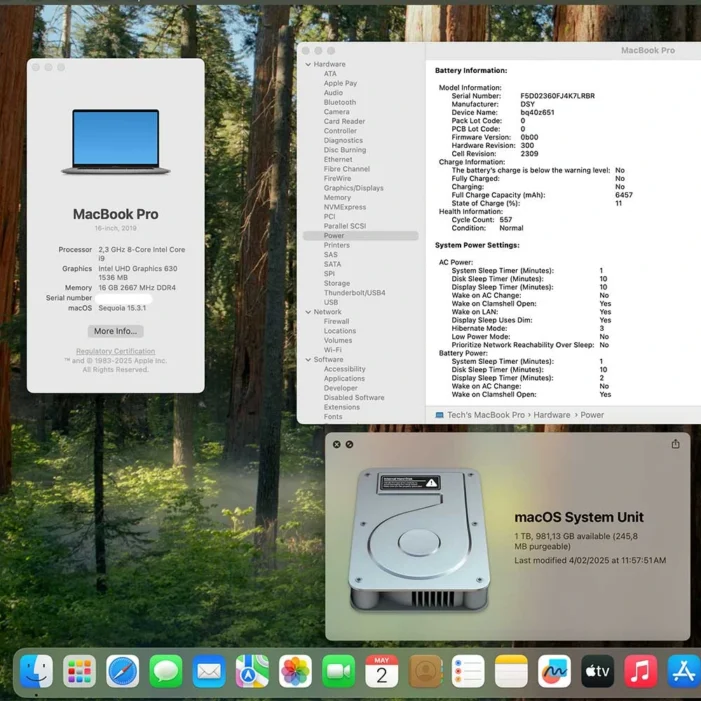Open Reminders app in Dock

point(468,671)
